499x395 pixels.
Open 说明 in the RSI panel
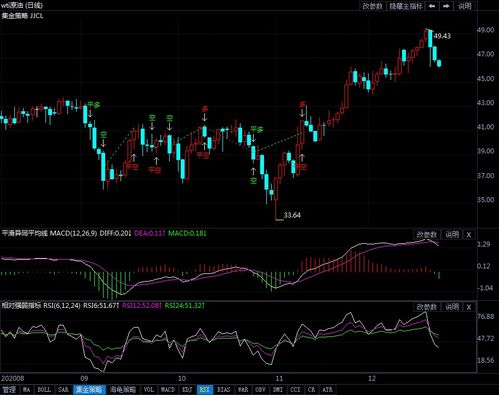(x=452, y=307)
